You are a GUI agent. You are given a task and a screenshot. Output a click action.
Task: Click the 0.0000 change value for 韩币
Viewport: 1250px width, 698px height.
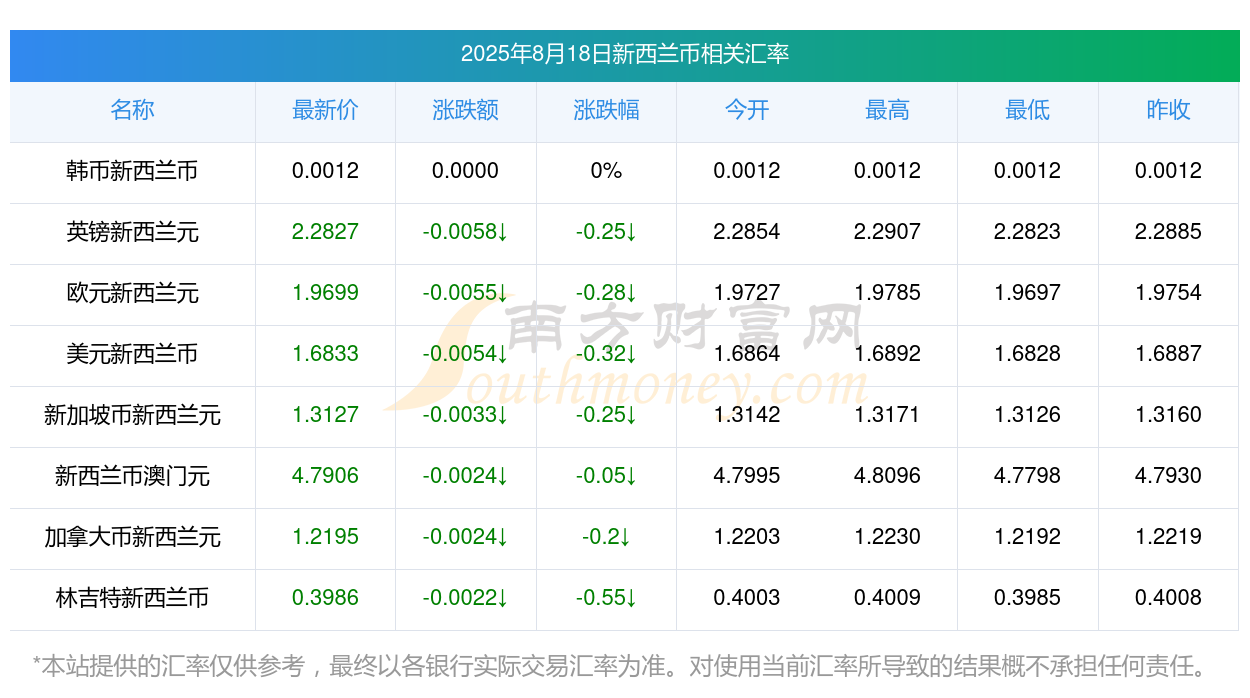point(465,171)
